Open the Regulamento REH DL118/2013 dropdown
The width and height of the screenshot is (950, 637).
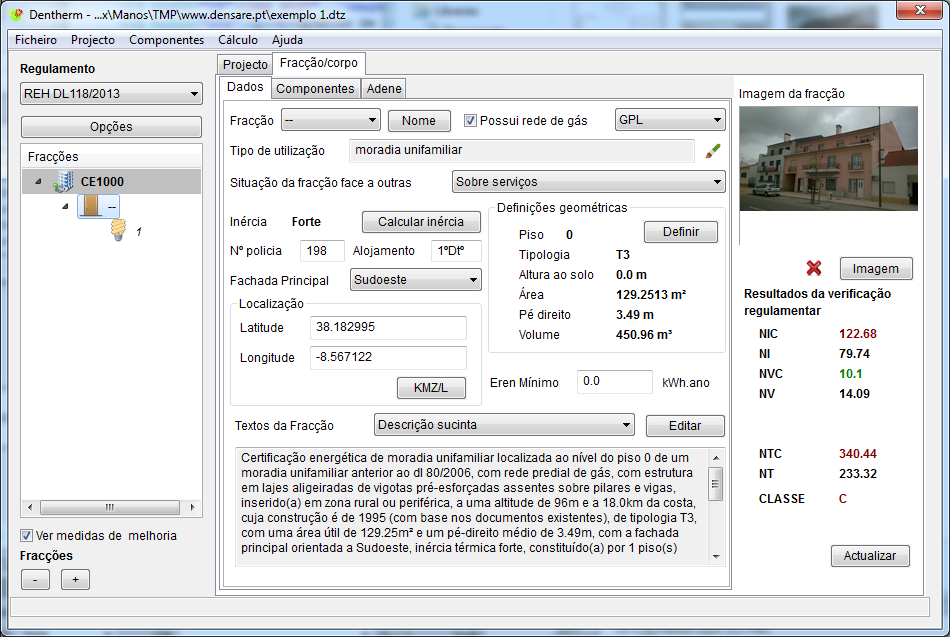click(x=111, y=95)
